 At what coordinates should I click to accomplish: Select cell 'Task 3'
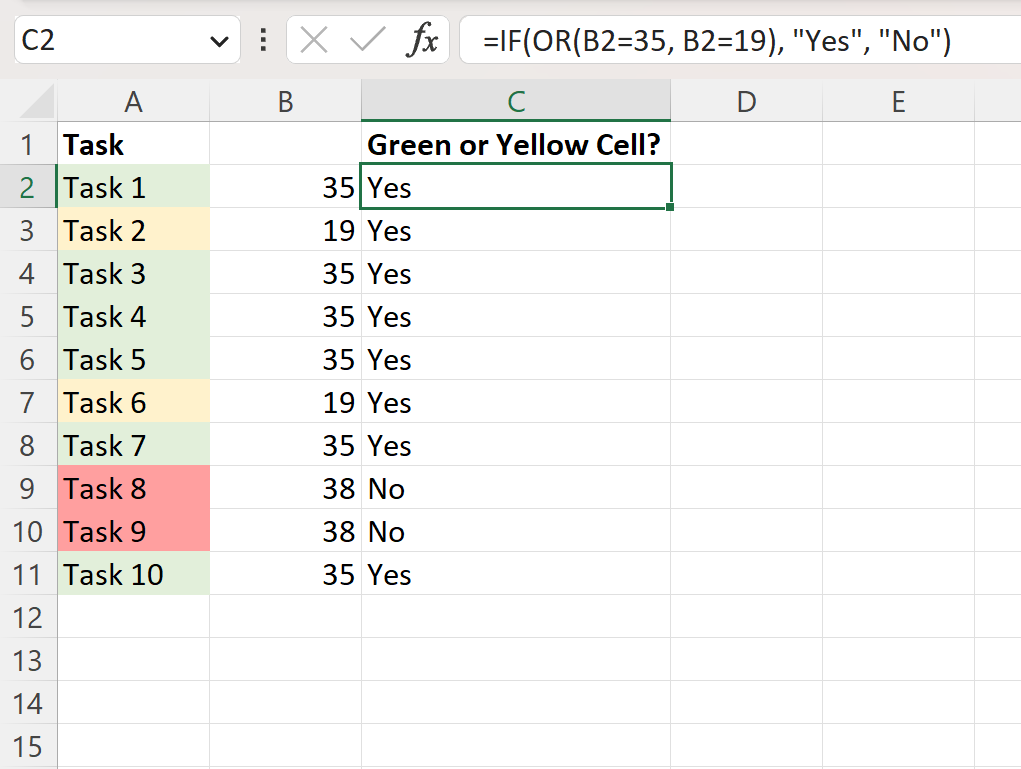(133, 273)
